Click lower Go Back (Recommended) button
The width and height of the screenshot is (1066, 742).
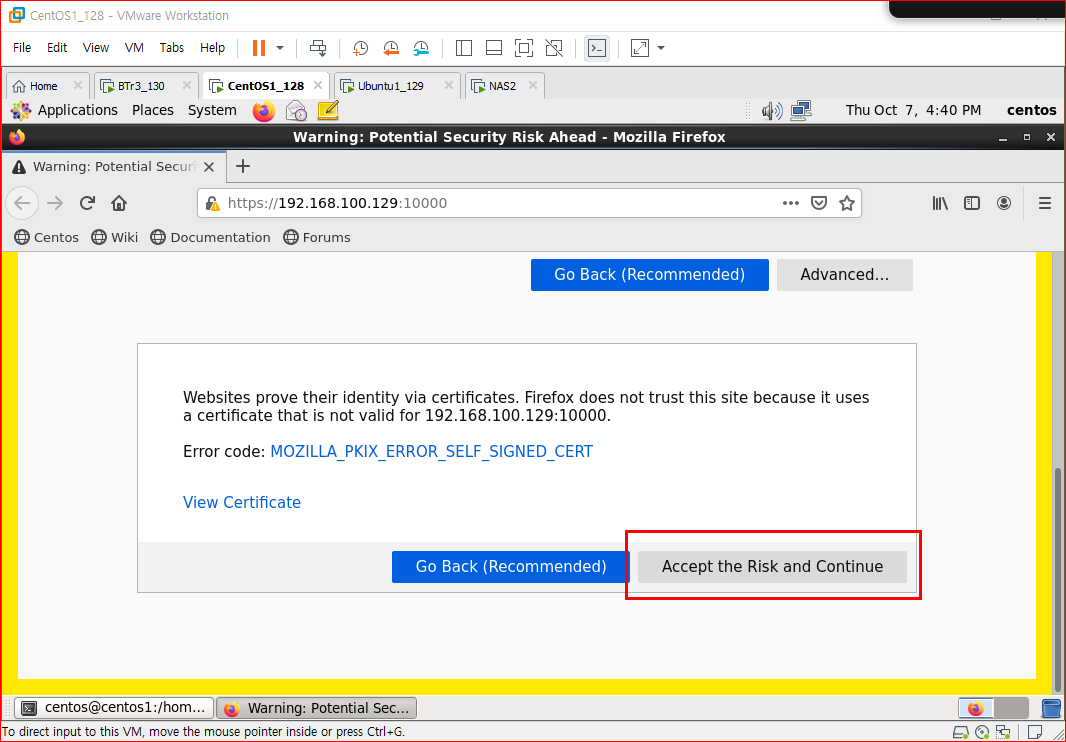(x=511, y=567)
